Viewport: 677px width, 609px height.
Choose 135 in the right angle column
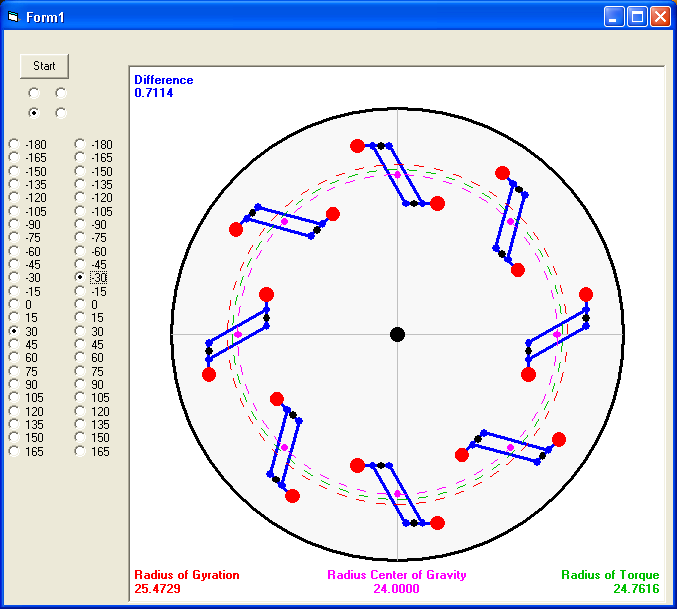click(x=92, y=425)
